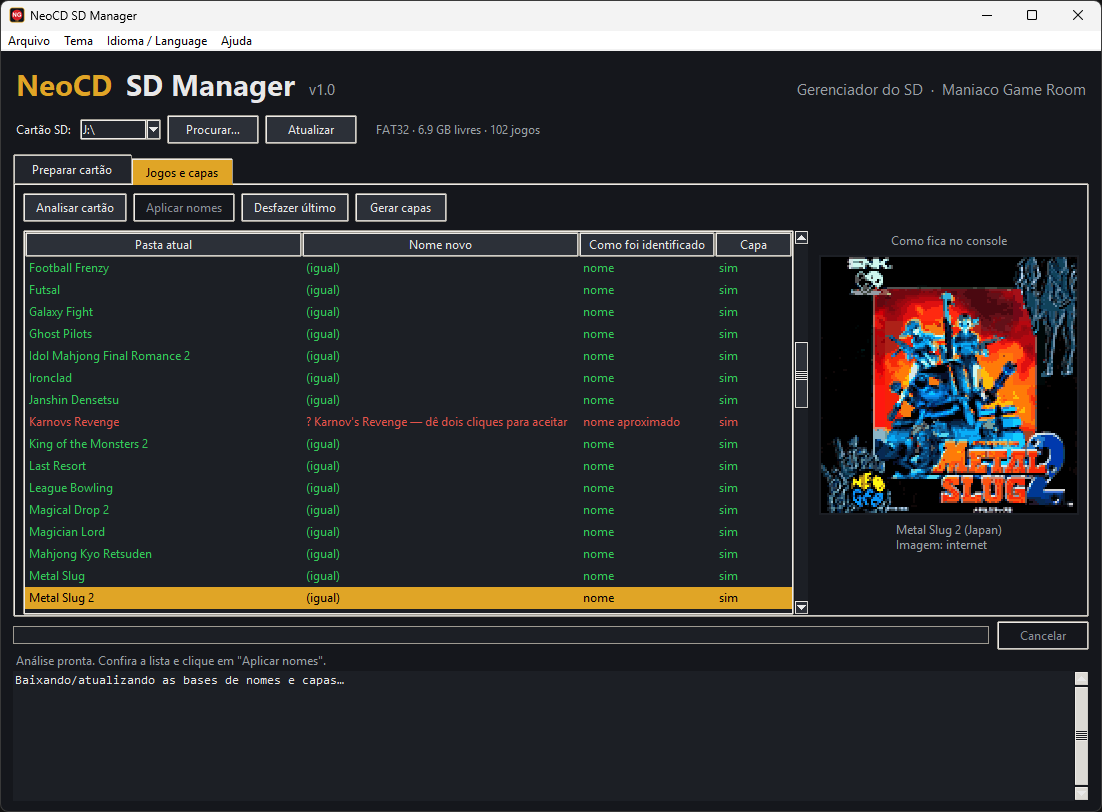Sort by Pasta atual column header

[x=164, y=245]
